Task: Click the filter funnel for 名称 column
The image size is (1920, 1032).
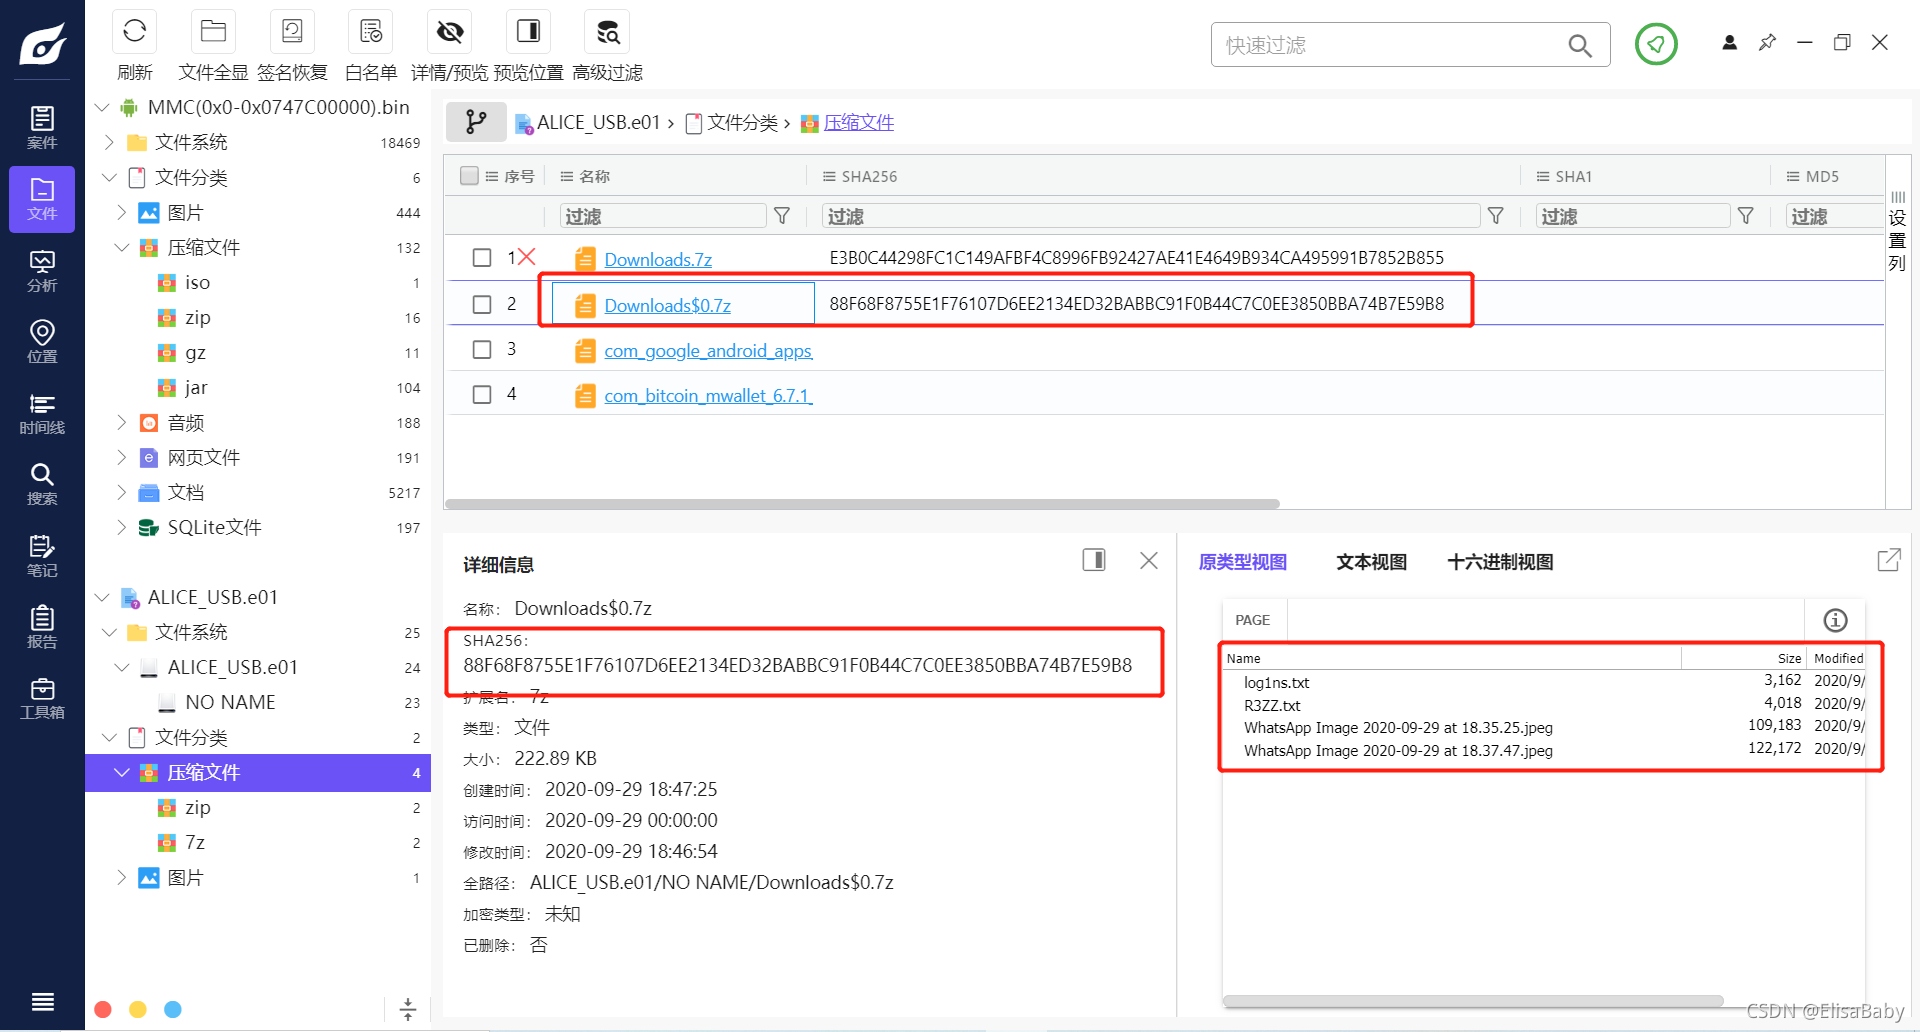Action: pos(782,216)
